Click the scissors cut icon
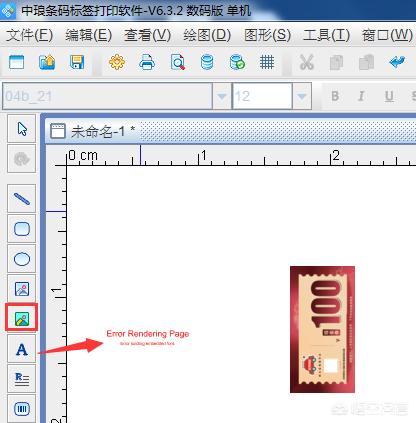 [307, 62]
